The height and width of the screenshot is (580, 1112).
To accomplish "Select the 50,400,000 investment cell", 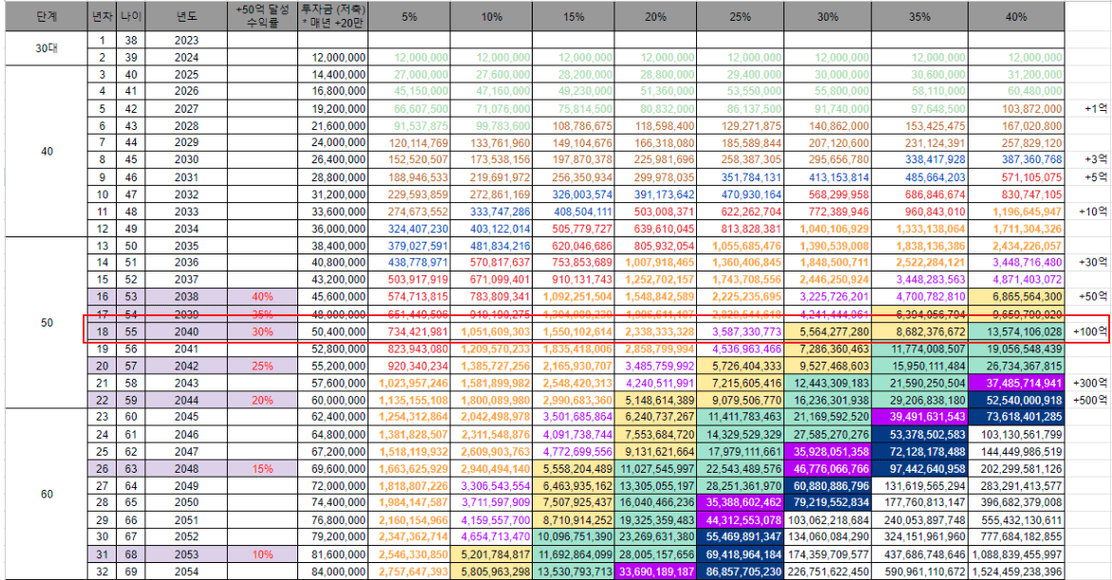I will tap(333, 332).
